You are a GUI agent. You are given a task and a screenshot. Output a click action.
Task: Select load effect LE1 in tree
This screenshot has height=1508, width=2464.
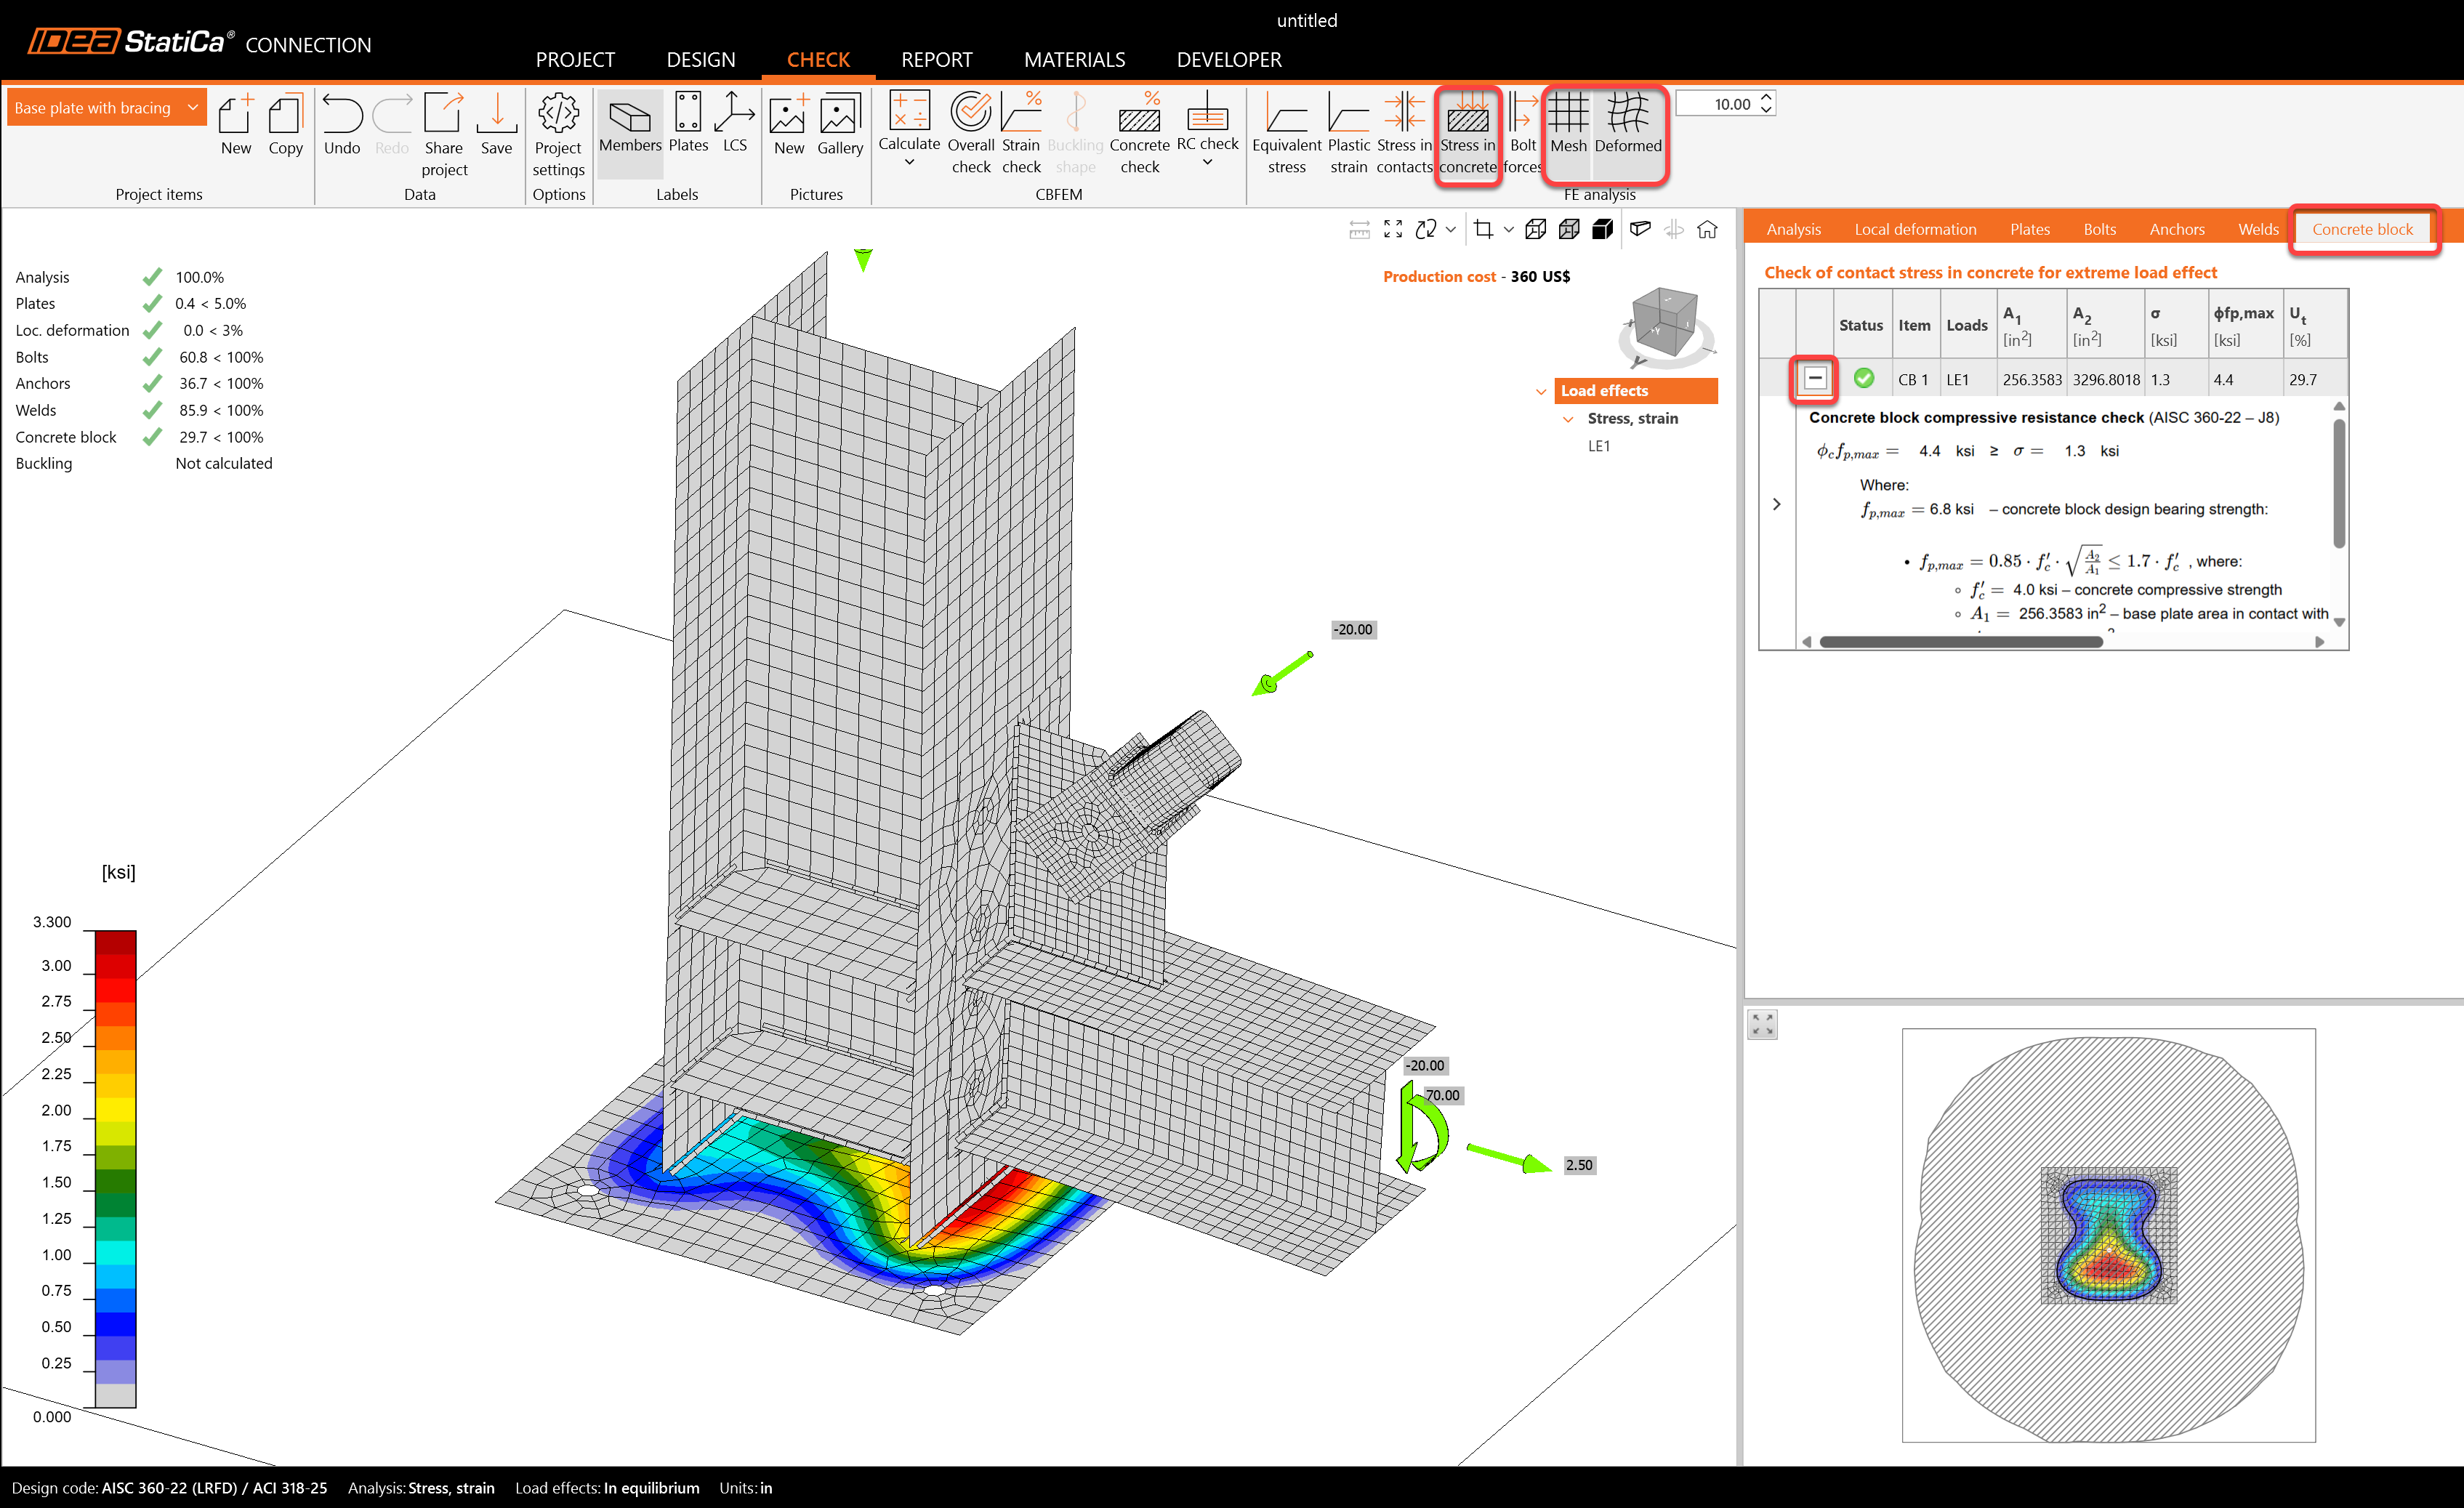[x=1599, y=446]
